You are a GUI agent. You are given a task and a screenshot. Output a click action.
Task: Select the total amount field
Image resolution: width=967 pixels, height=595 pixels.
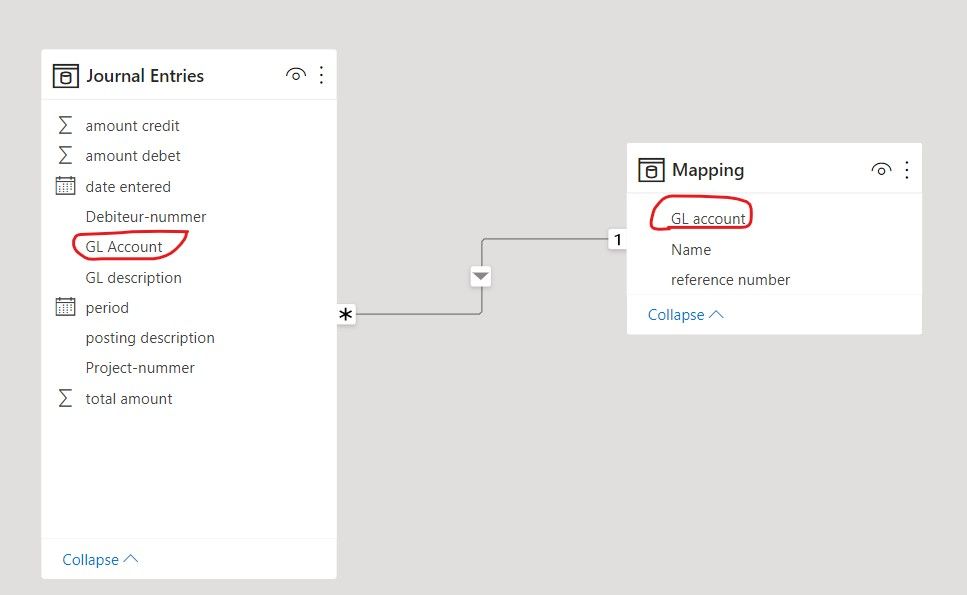129,399
